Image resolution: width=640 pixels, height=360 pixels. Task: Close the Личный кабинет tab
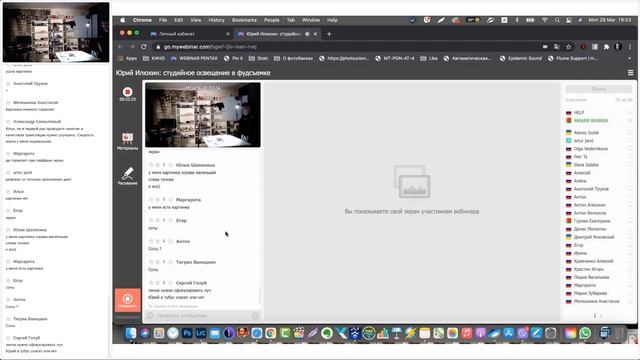click(228, 34)
